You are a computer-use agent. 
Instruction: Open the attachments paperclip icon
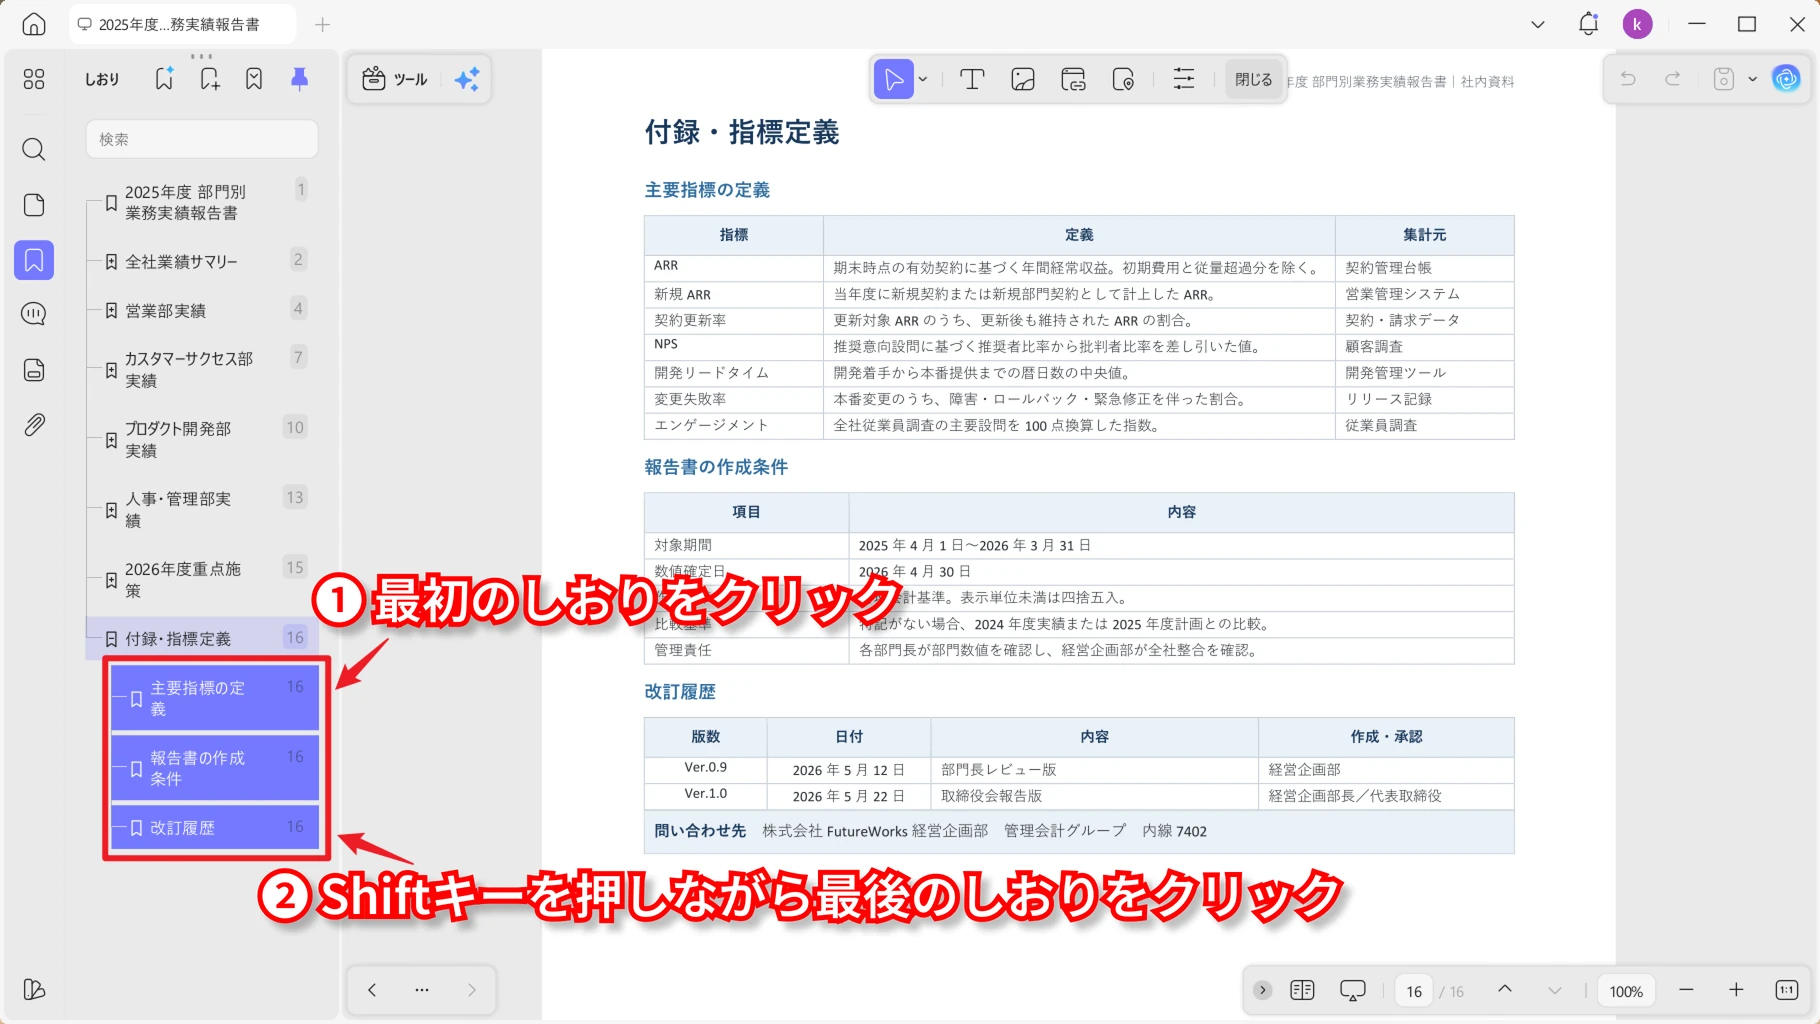[34, 425]
